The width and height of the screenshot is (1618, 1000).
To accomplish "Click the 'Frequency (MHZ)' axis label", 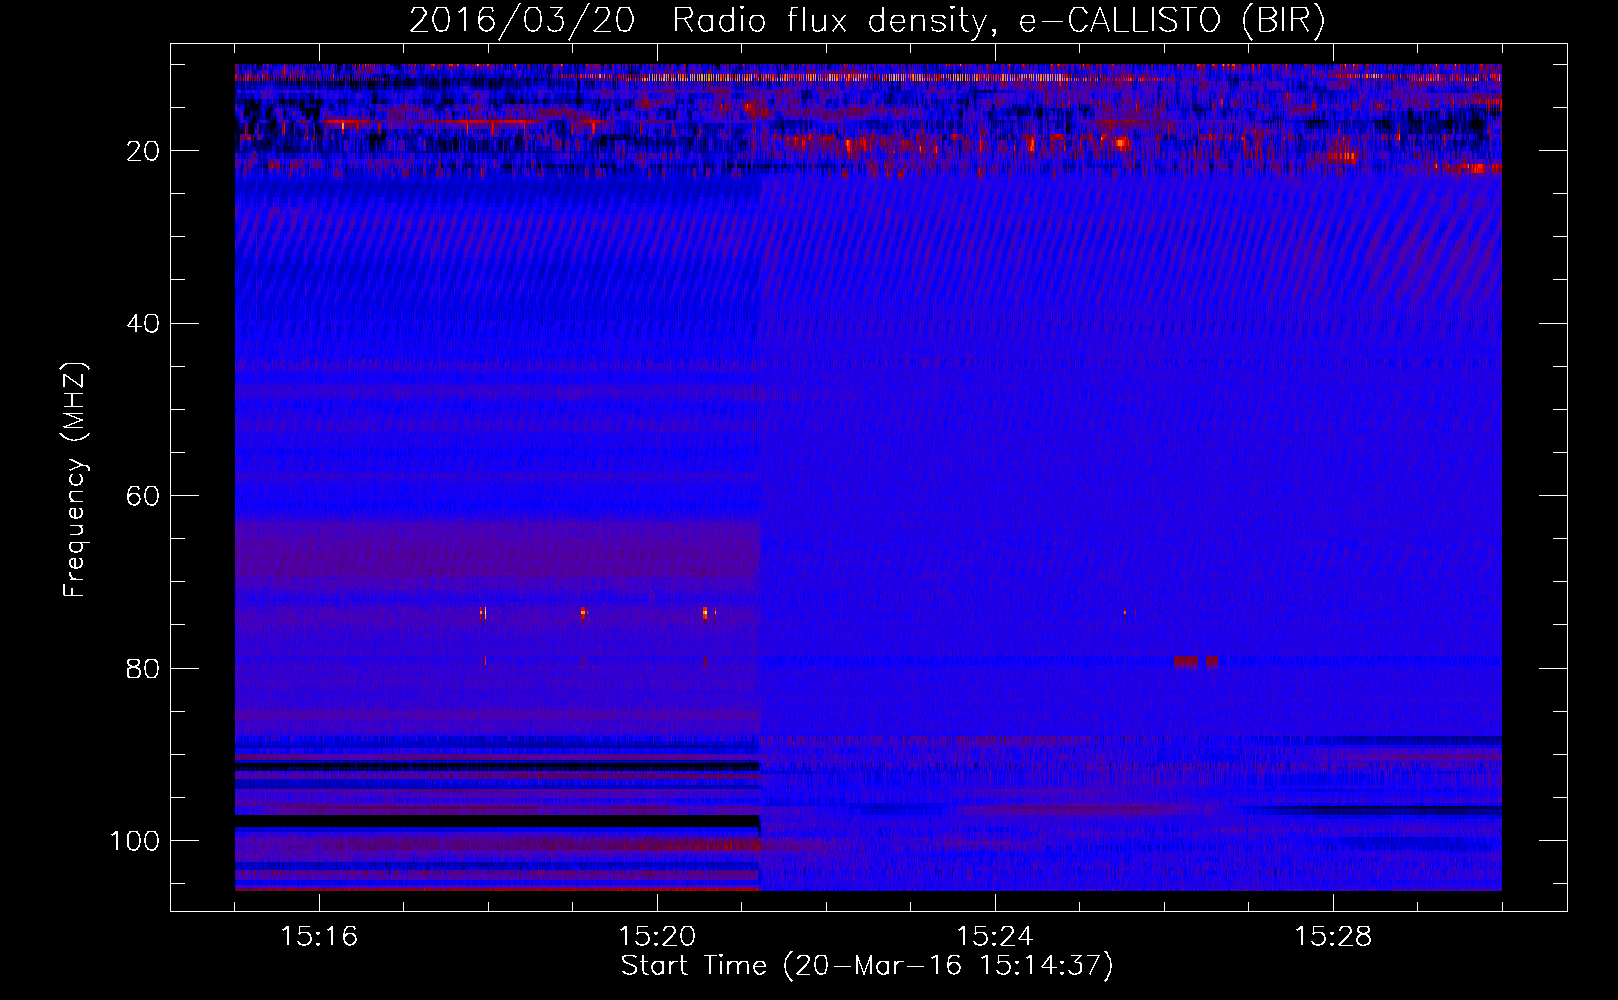I will coord(76,480).
